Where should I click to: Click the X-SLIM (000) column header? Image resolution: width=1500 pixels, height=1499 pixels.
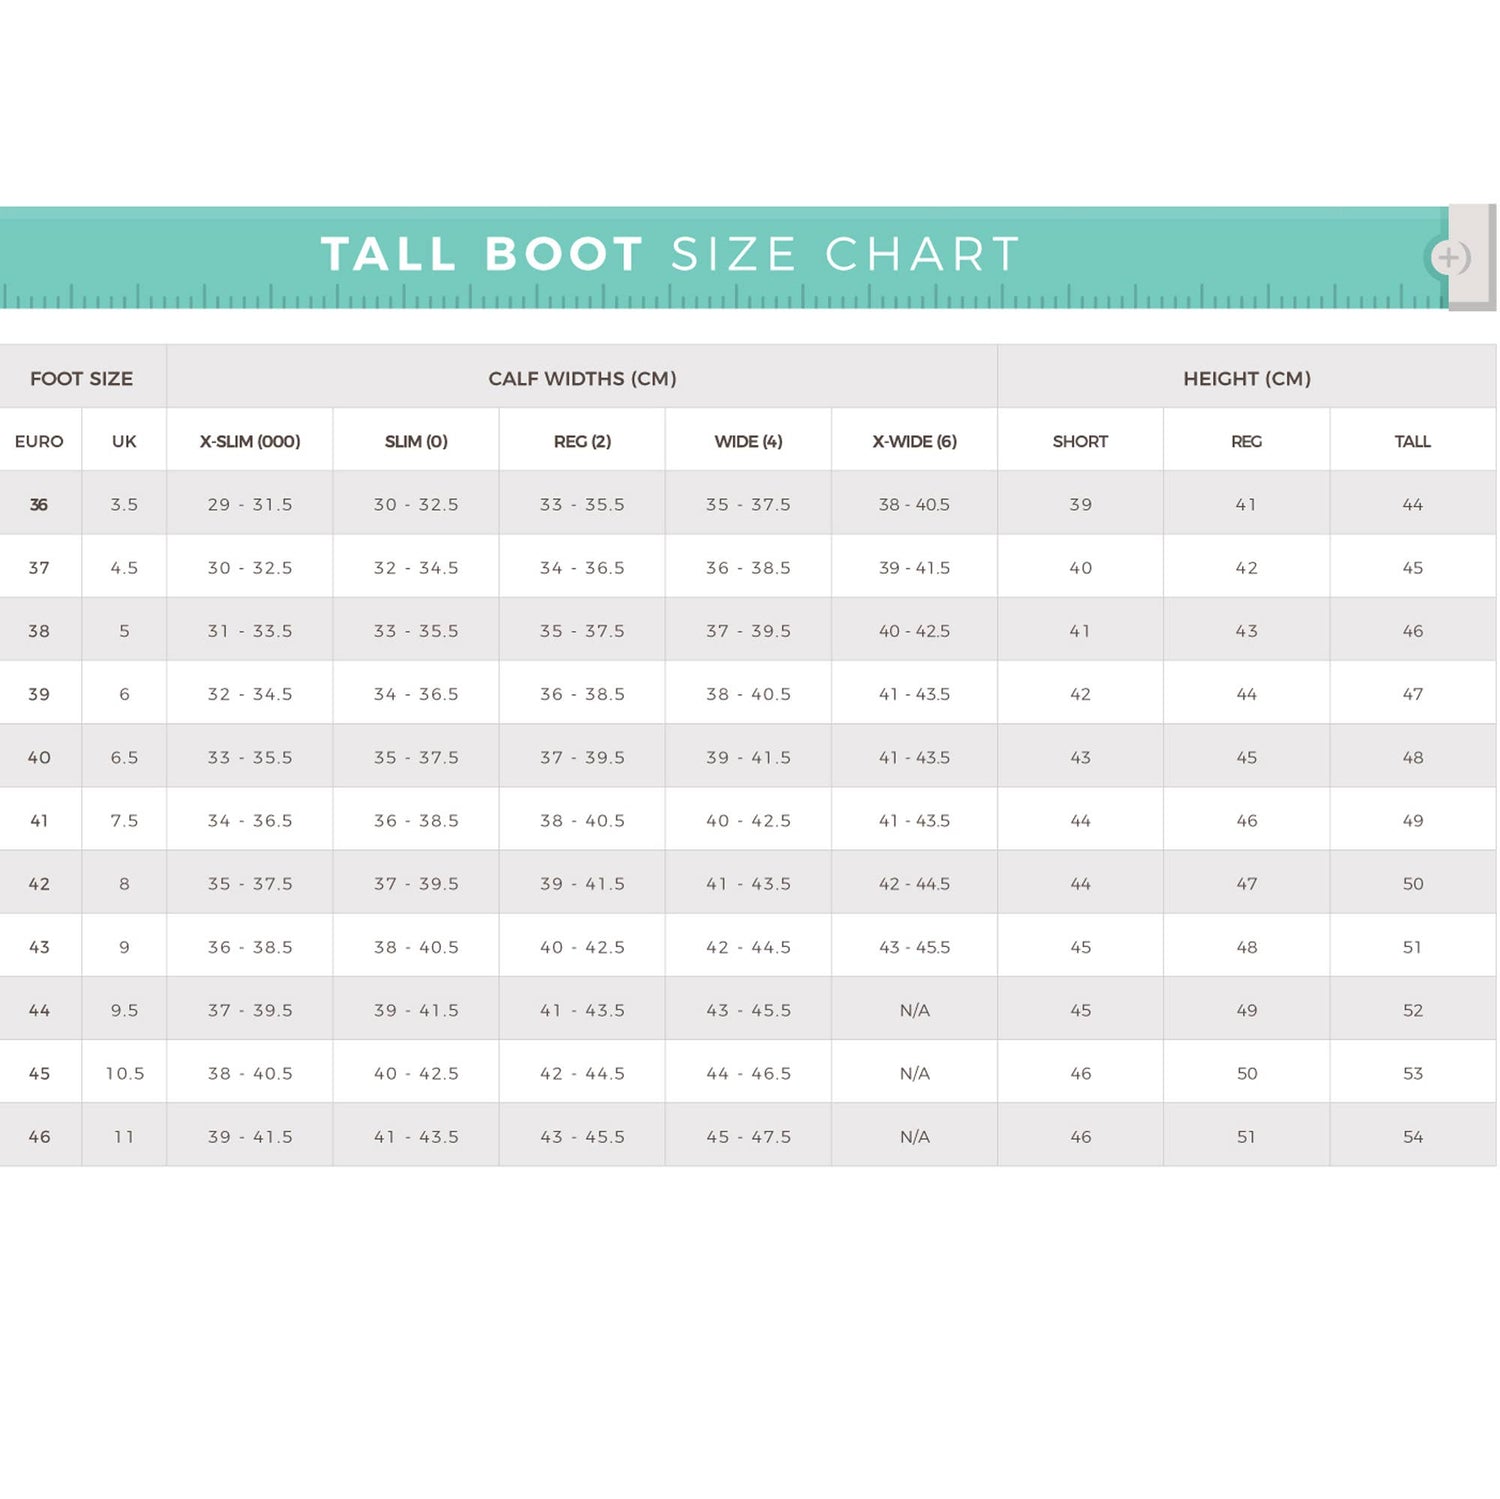tap(251, 440)
